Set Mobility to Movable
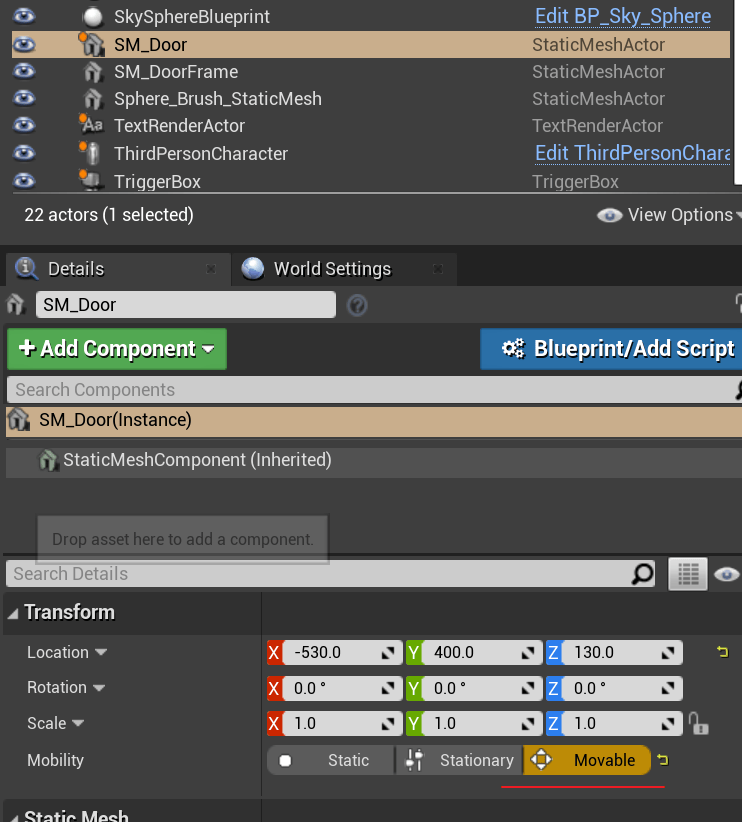The image size is (742, 822). (x=587, y=760)
